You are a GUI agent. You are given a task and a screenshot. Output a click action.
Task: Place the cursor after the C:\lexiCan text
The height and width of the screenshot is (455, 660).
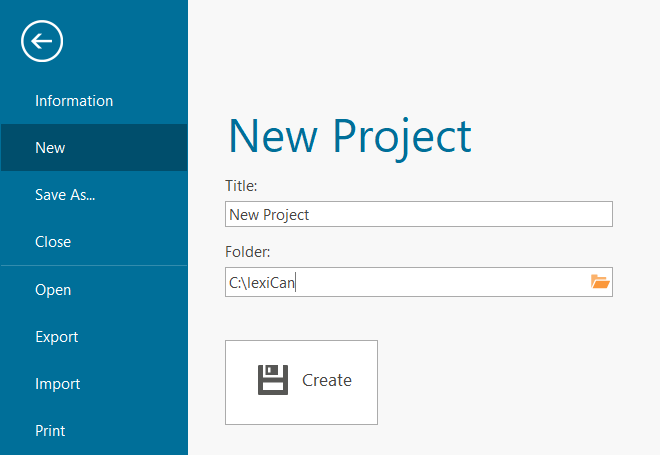(297, 283)
